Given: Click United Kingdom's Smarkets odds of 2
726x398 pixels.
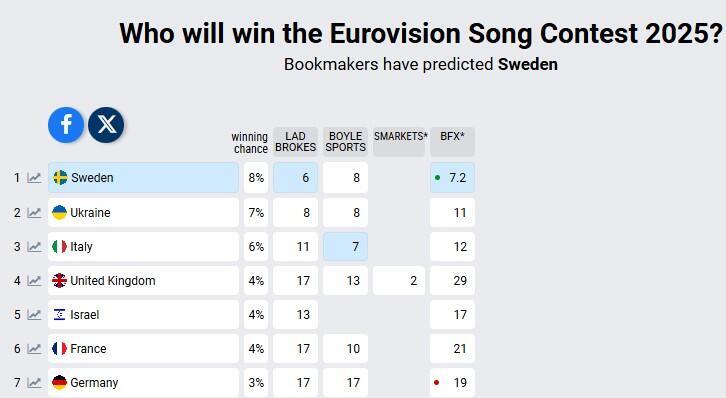Looking at the screenshot, I should click(399, 281).
